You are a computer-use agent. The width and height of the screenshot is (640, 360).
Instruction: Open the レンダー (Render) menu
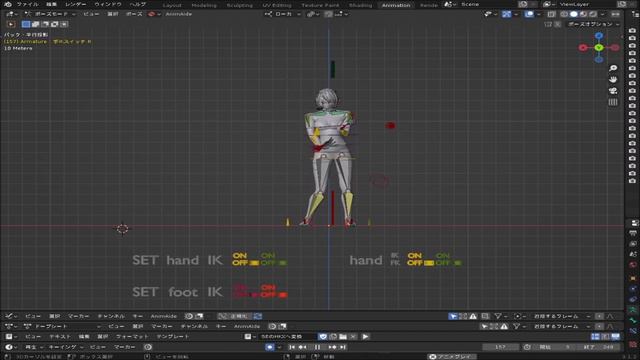pyautogui.click(x=76, y=4)
